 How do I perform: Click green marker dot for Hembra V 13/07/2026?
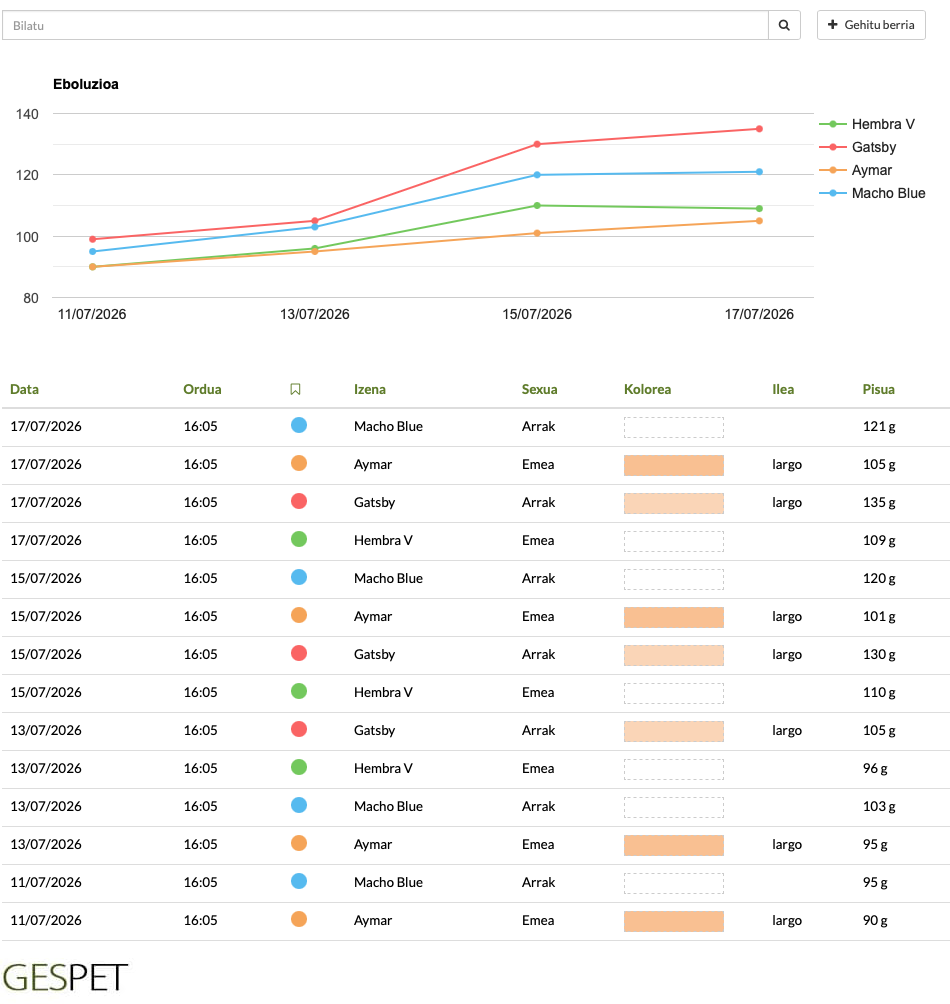coord(299,767)
